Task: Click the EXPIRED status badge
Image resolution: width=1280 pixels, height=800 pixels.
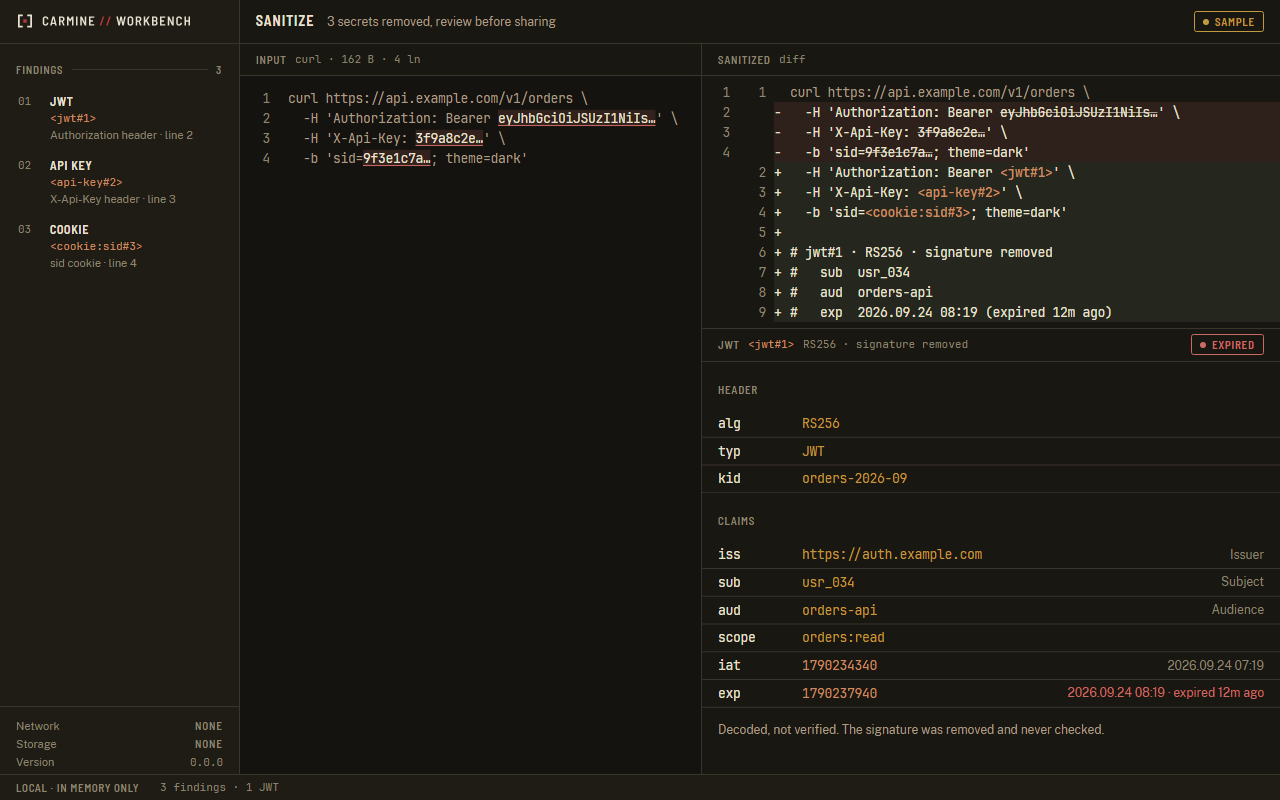Action: tap(1227, 345)
